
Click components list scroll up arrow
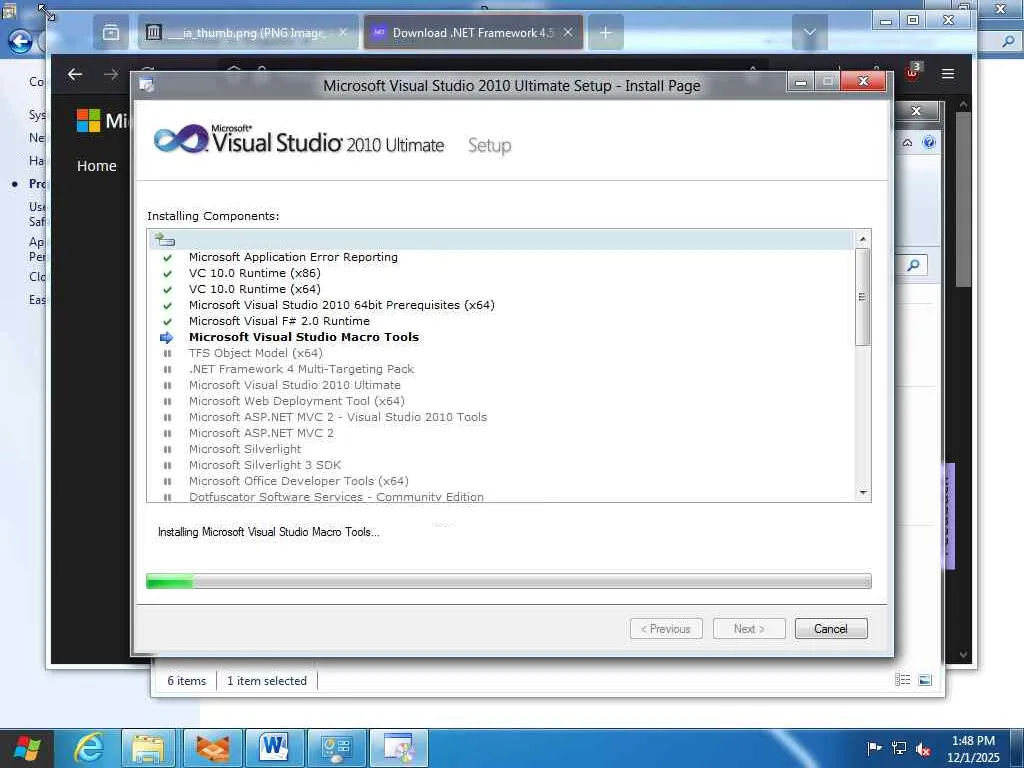[x=863, y=239]
